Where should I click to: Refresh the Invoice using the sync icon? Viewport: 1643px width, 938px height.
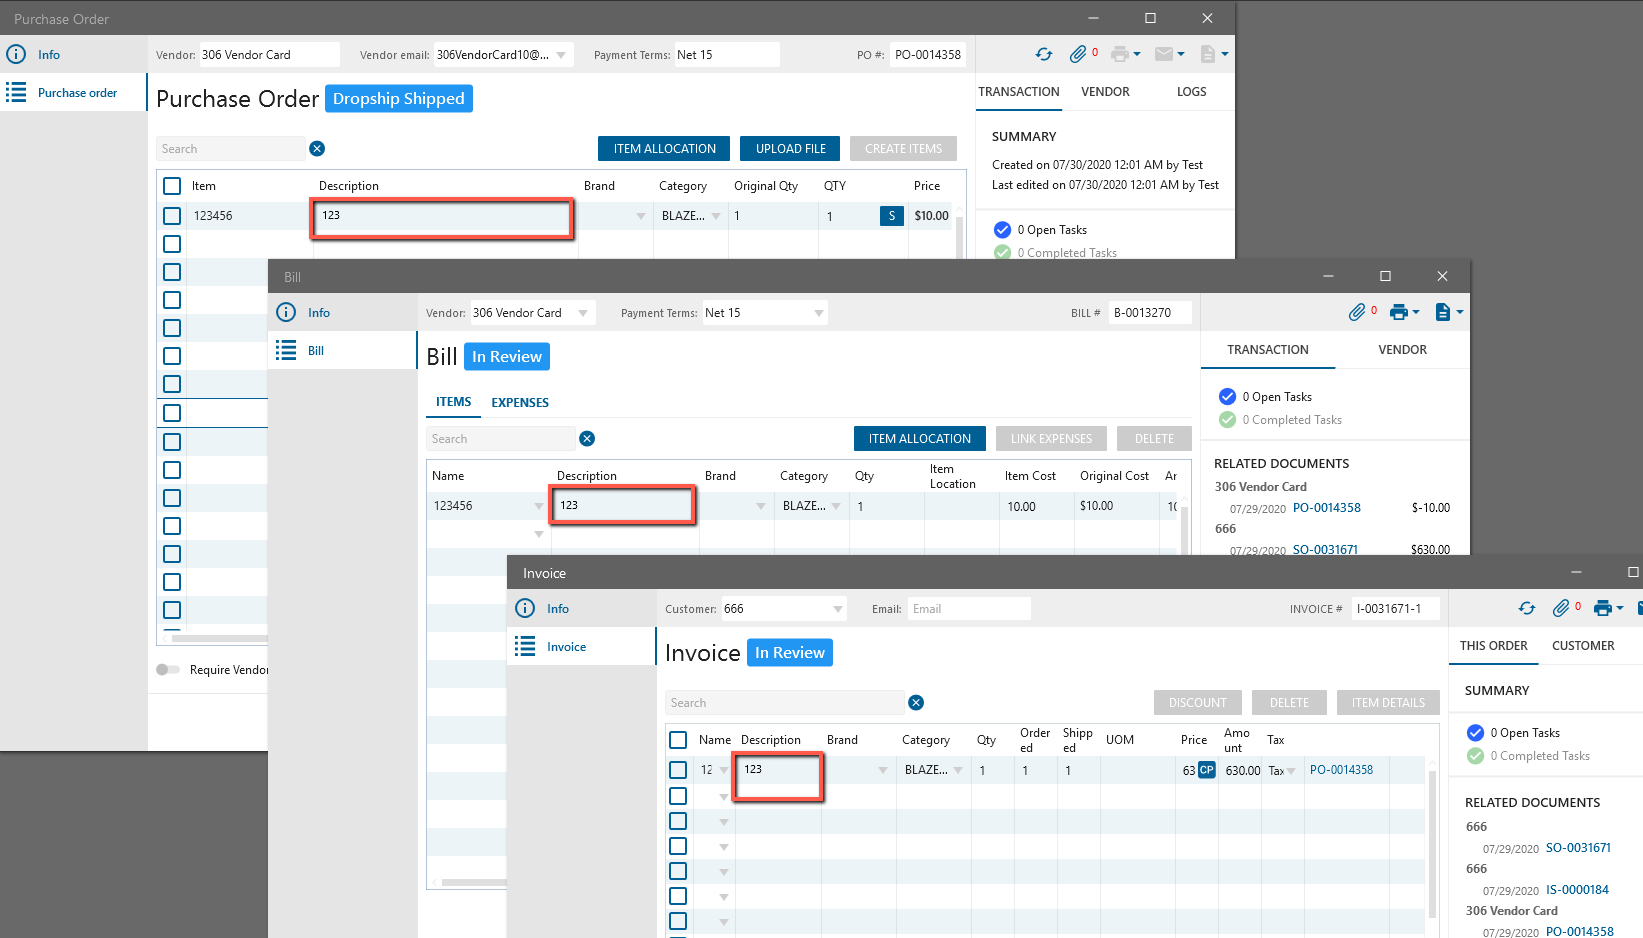pyautogui.click(x=1527, y=608)
